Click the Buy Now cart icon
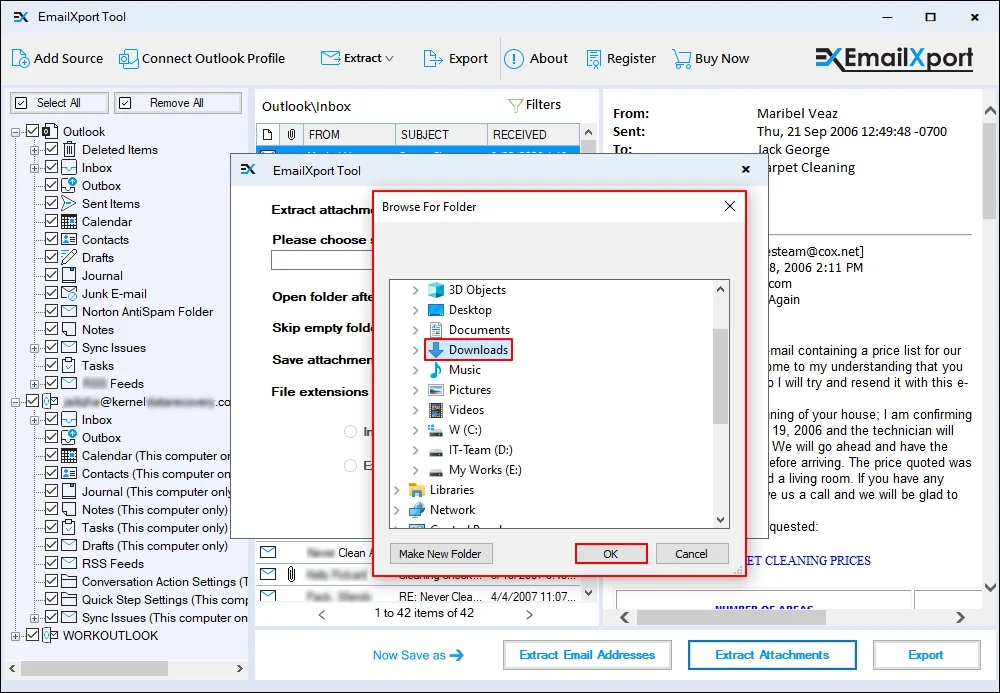 [x=681, y=58]
